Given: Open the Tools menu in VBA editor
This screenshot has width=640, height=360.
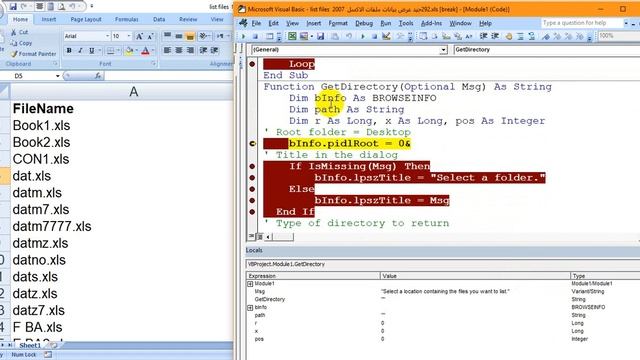Looking at the screenshot, I should [x=406, y=23].
